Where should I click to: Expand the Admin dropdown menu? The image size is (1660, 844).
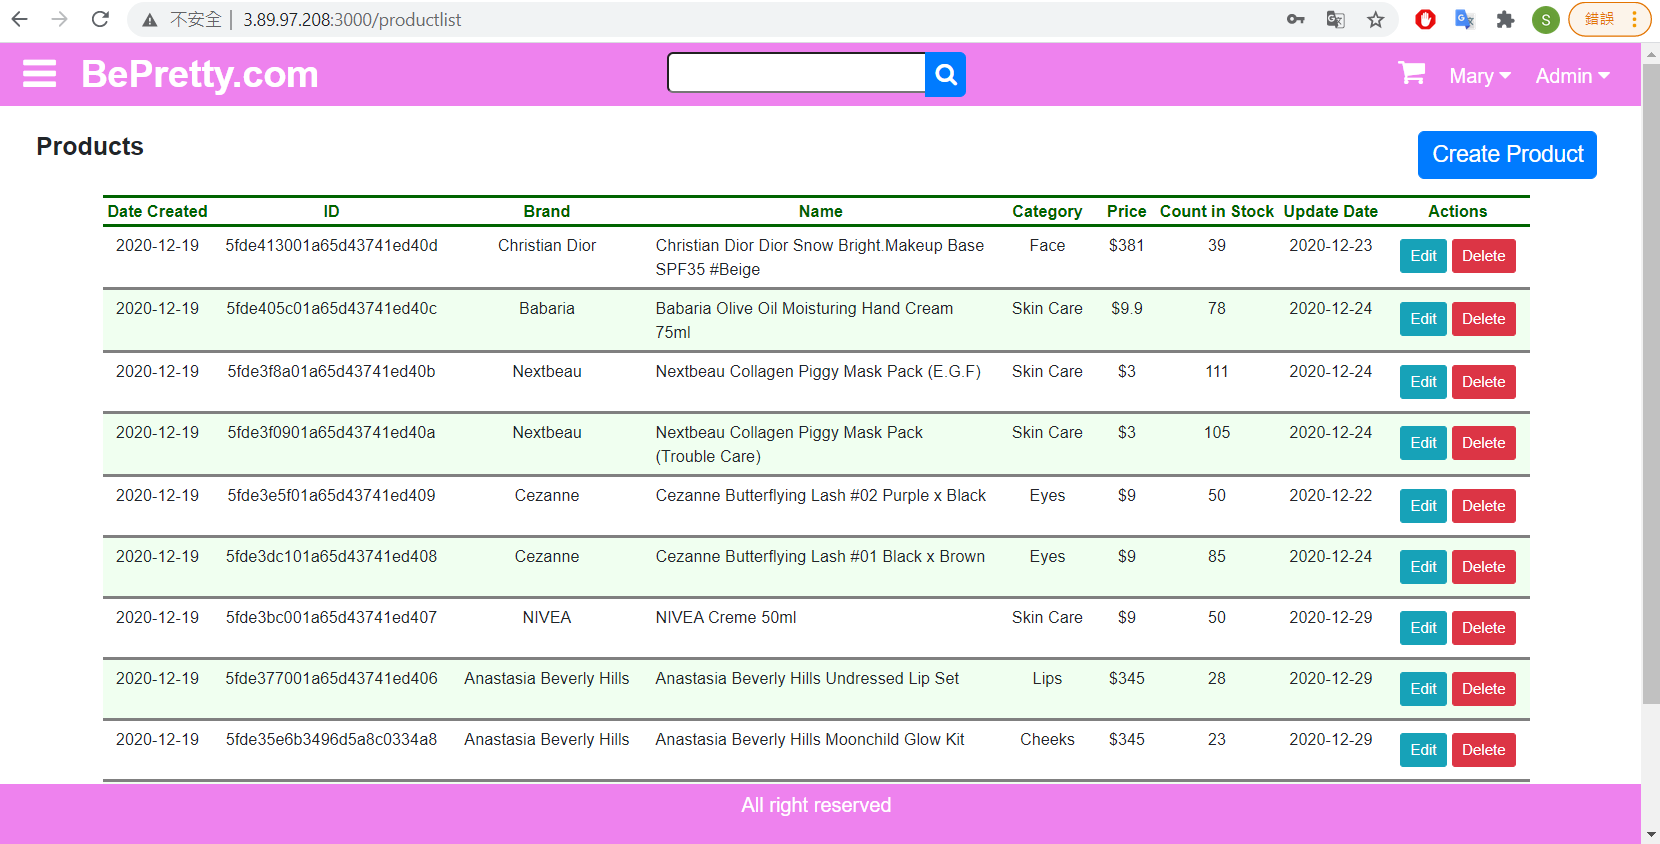pos(1573,76)
